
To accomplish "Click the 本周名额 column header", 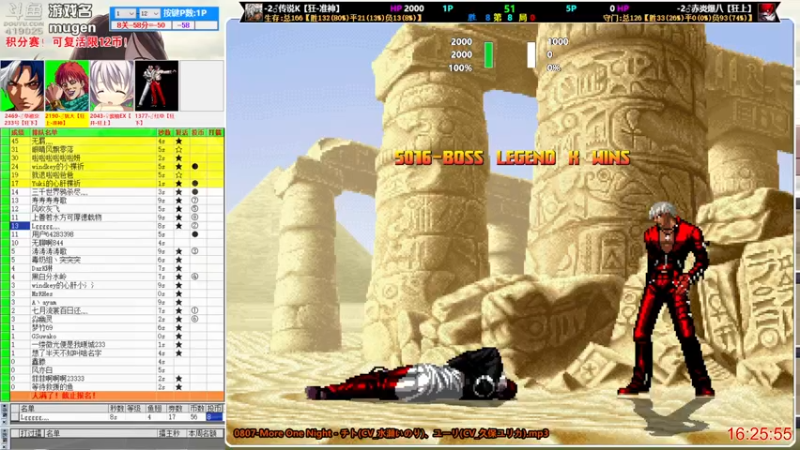I will click(203, 433).
